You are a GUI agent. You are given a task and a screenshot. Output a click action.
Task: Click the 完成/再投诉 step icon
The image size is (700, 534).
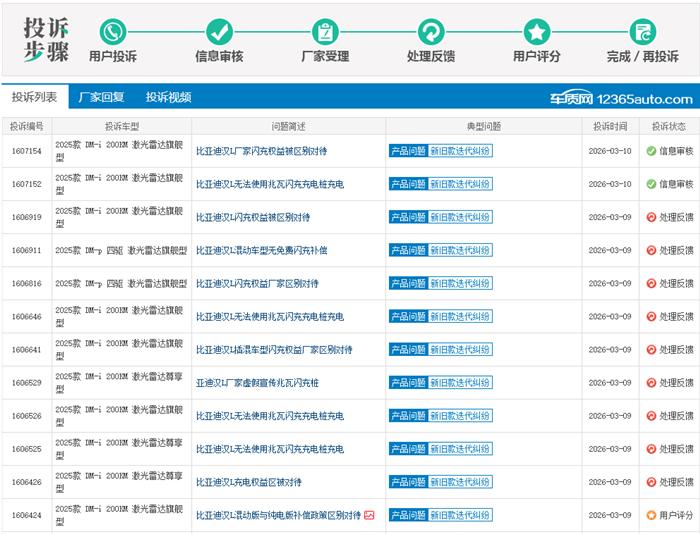pyautogui.click(x=643, y=31)
